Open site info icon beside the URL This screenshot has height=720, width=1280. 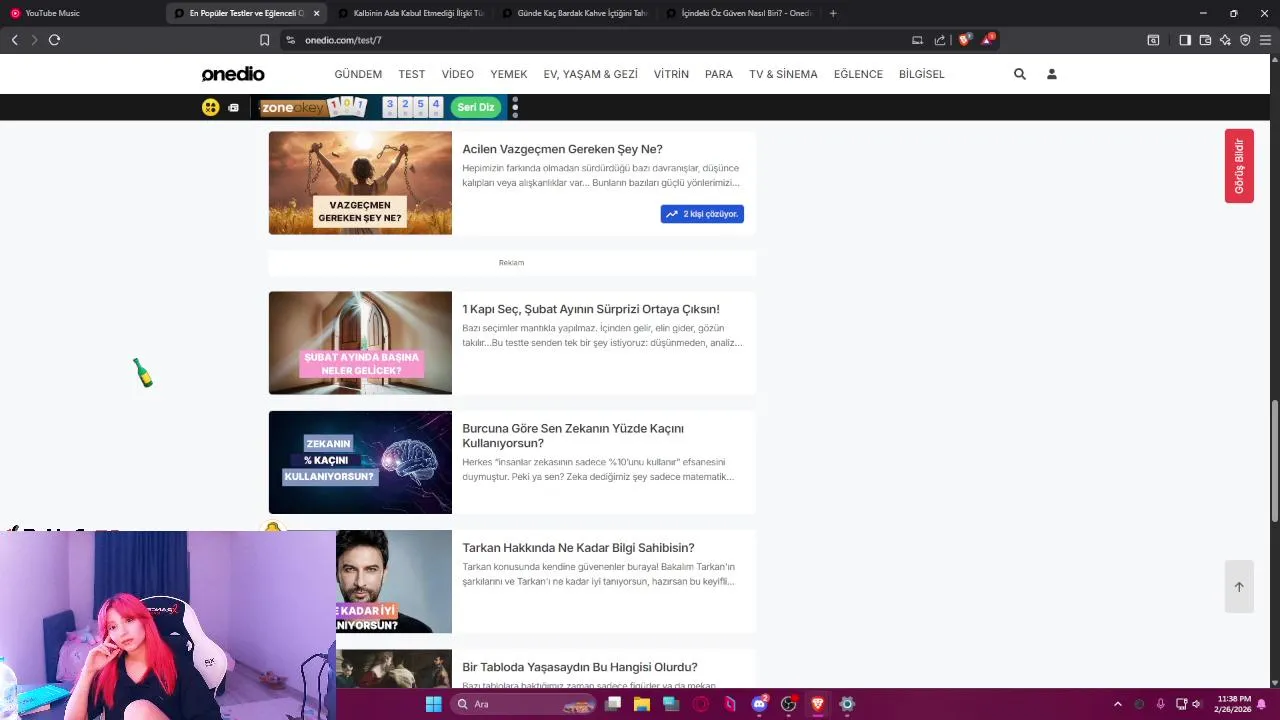(x=290, y=40)
